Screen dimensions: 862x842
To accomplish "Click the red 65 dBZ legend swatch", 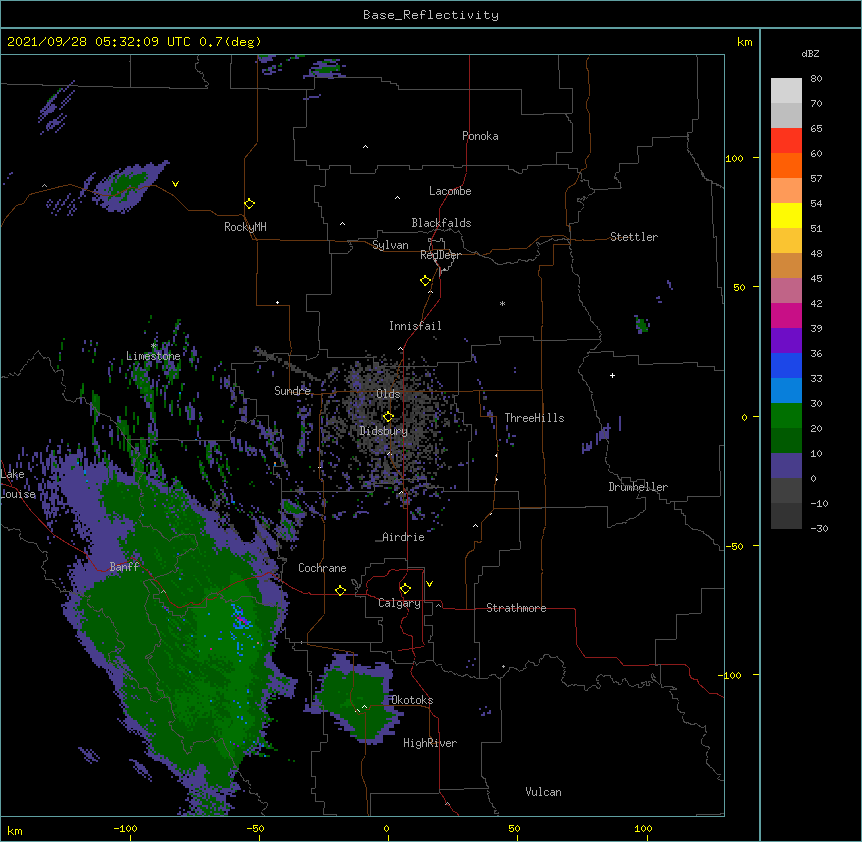I will (x=786, y=140).
